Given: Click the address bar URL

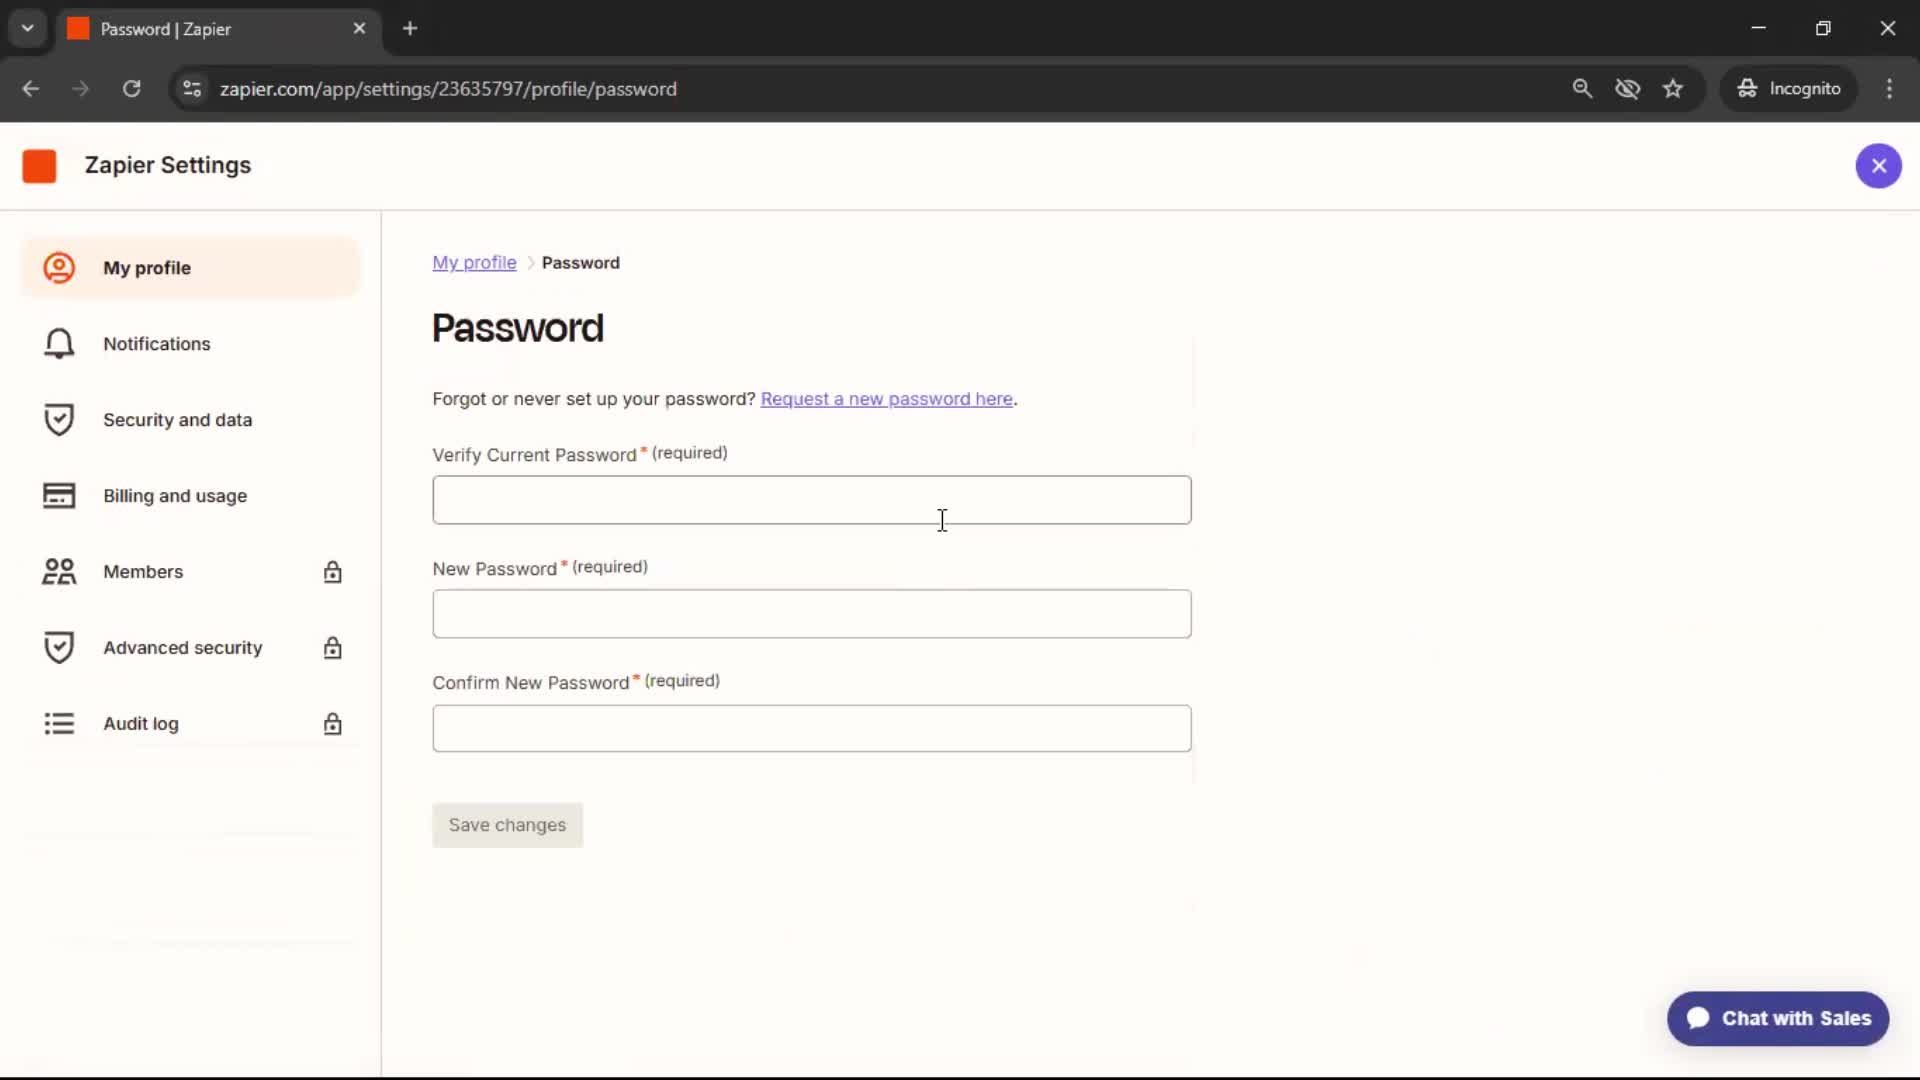Looking at the screenshot, I should coord(448,89).
